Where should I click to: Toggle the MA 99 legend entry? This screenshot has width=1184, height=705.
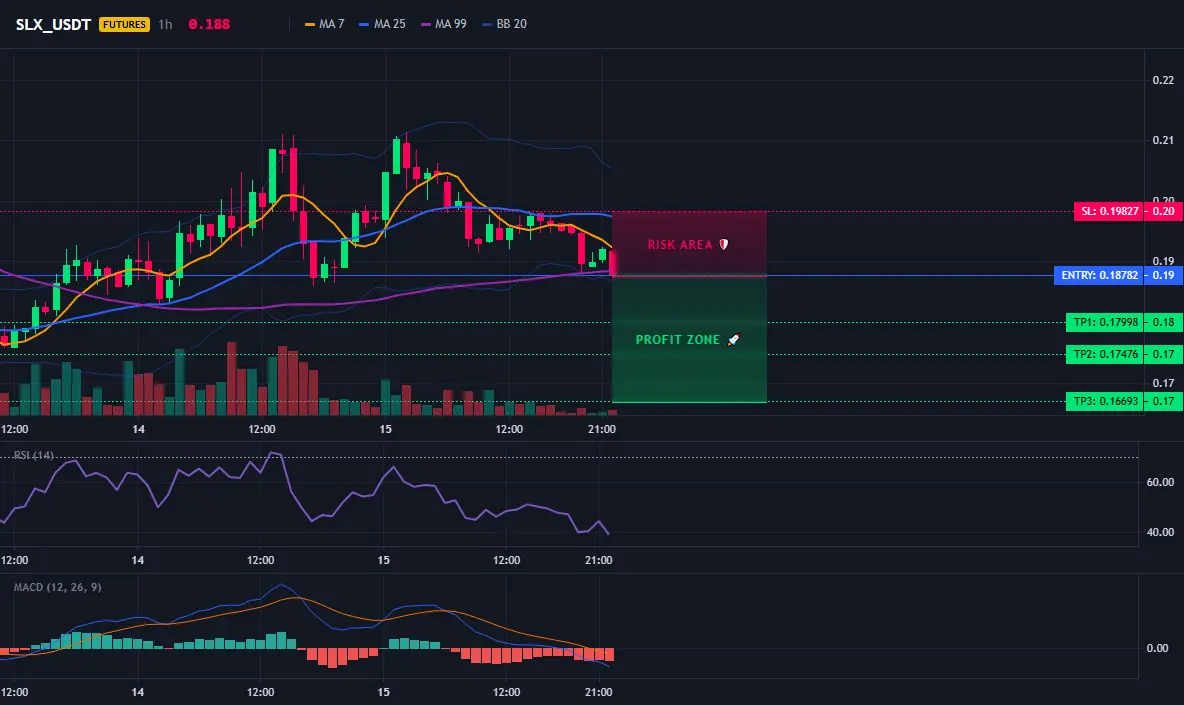click(x=444, y=24)
